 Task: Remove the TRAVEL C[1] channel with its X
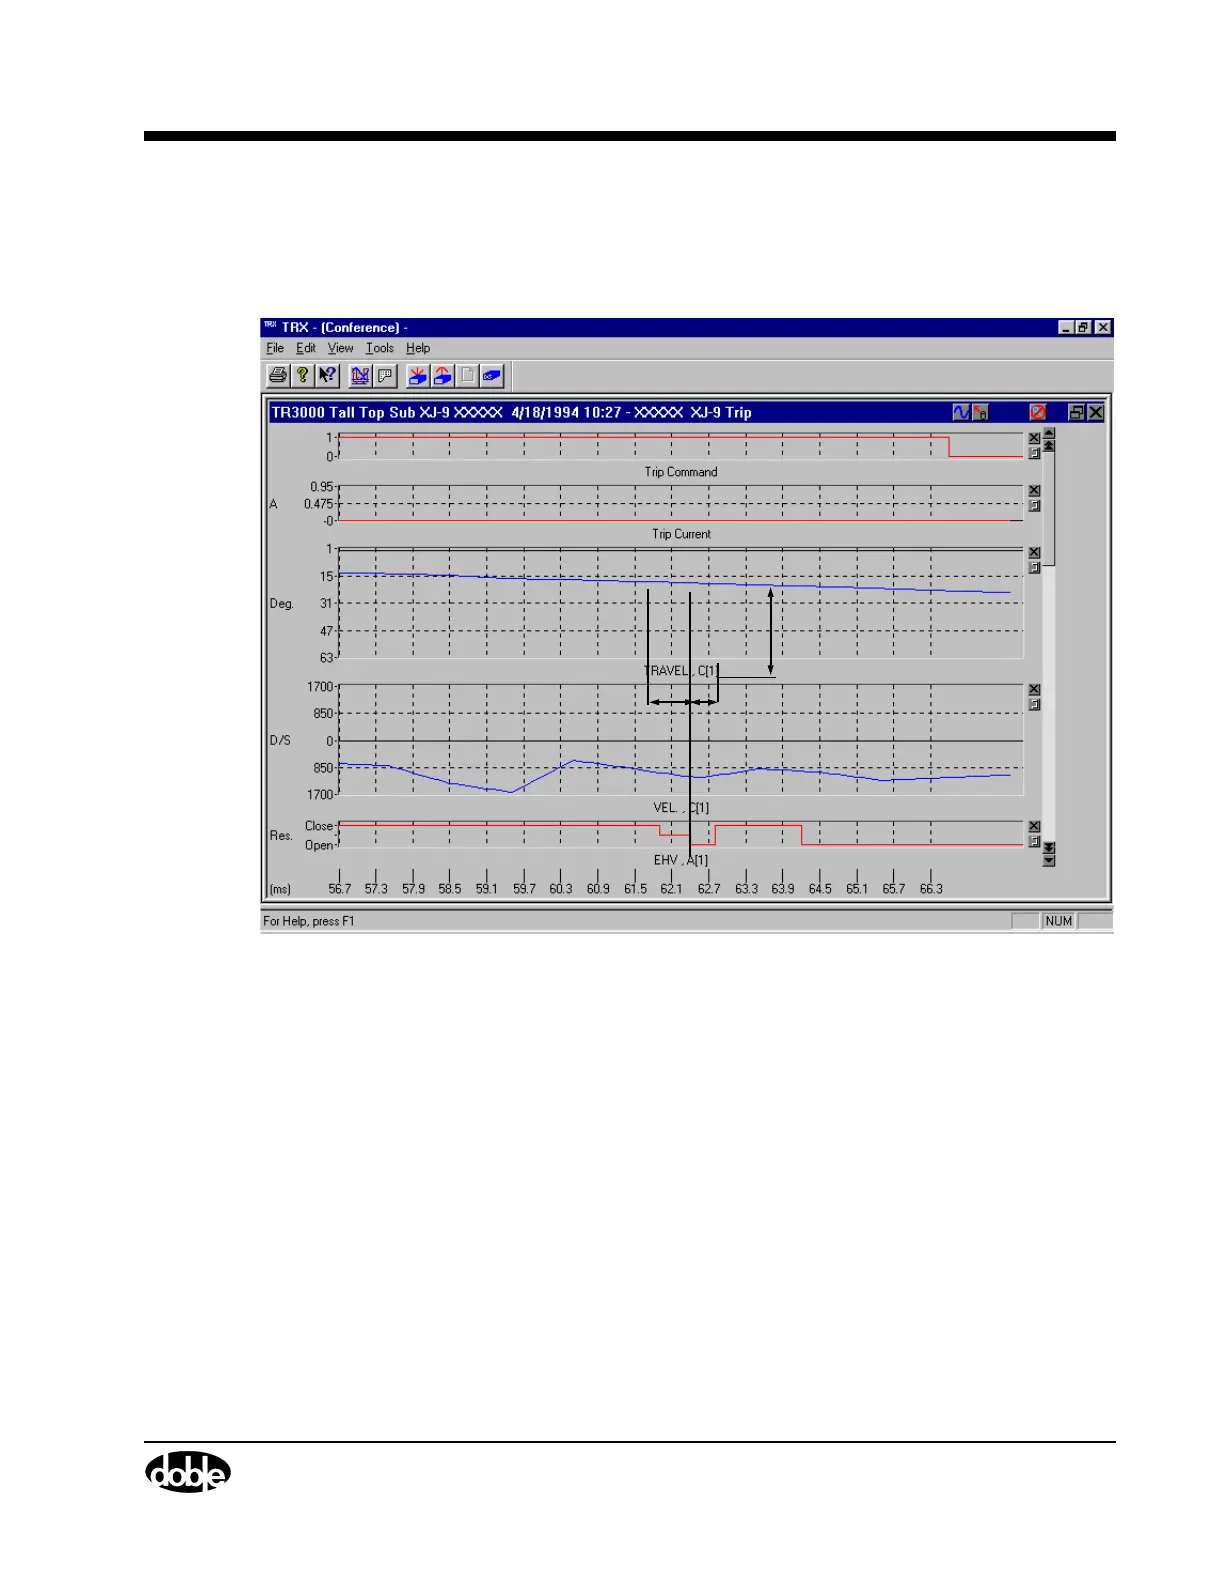click(1034, 552)
